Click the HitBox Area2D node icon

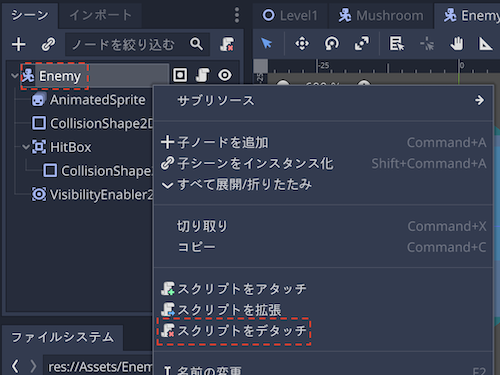(39, 147)
